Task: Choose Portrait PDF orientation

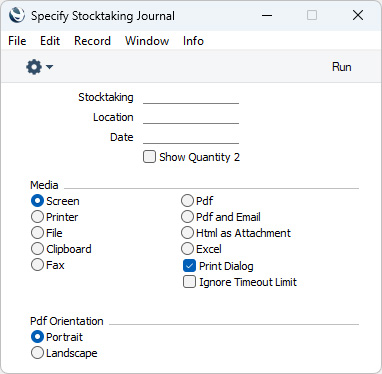Action: pyautogui.click(x=37, y=337)
